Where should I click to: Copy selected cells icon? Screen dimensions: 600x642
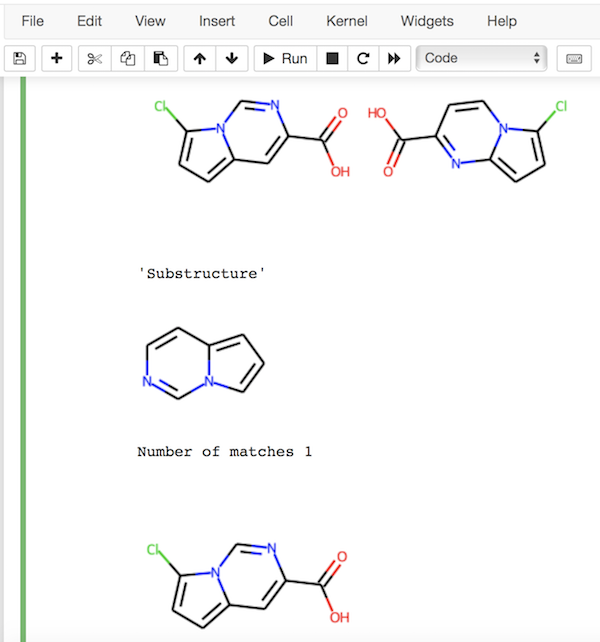(128, 59)
